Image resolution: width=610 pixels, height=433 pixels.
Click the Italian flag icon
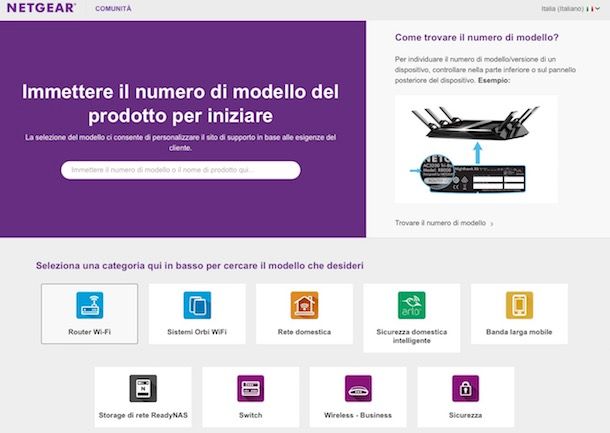[590, 9]
